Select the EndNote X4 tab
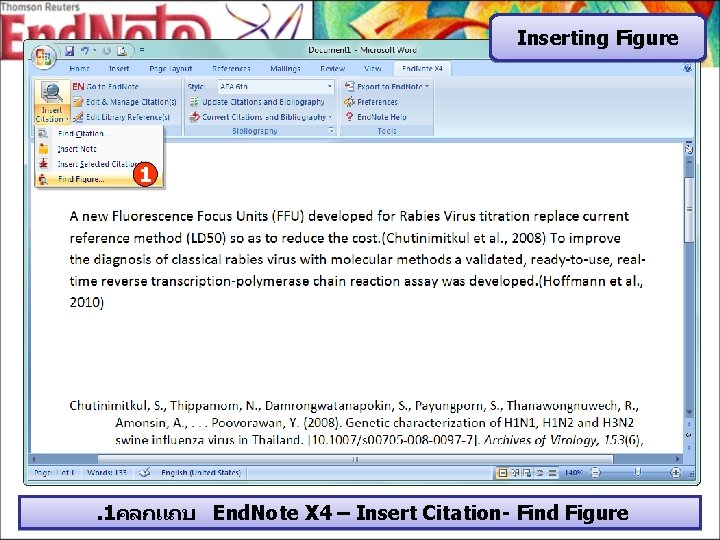This screenshot has width=720, height=540. tap(422, 68)
